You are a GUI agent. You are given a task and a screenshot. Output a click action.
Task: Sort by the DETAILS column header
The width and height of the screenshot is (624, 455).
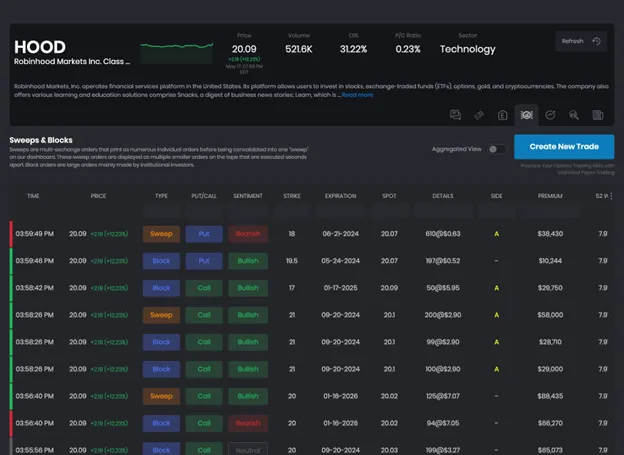[443, 196]
